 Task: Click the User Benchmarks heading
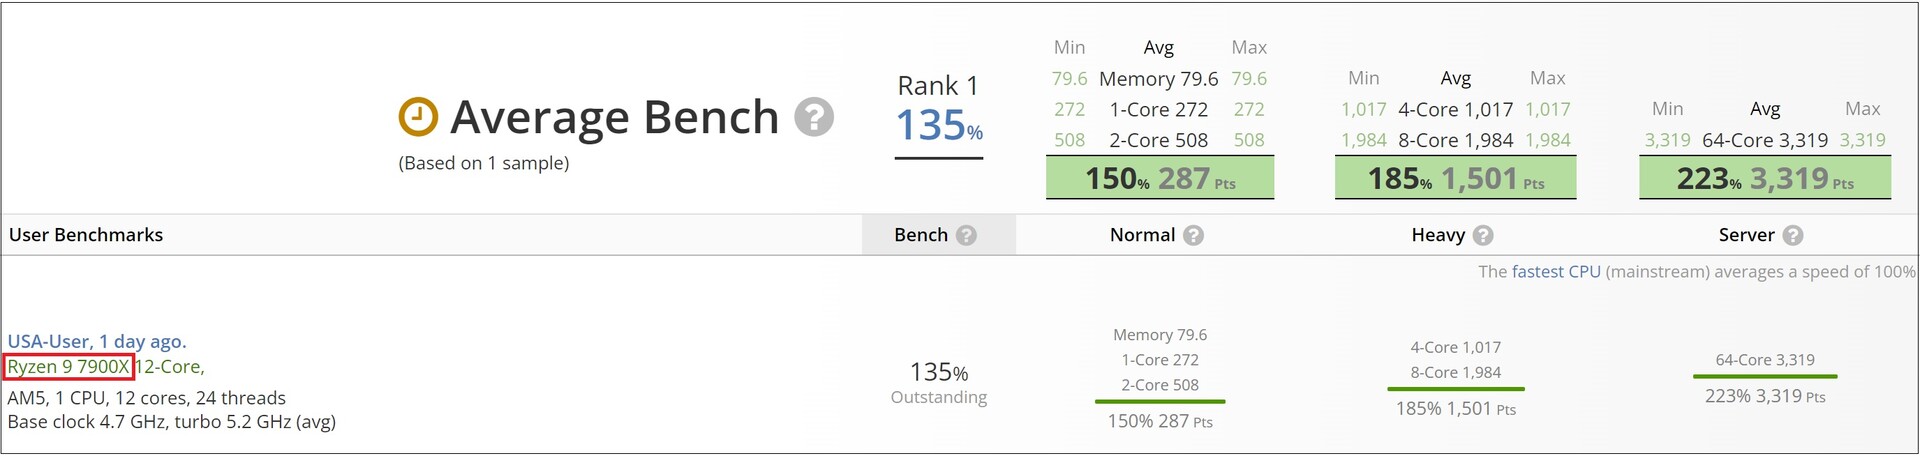[x=86, y=235]
